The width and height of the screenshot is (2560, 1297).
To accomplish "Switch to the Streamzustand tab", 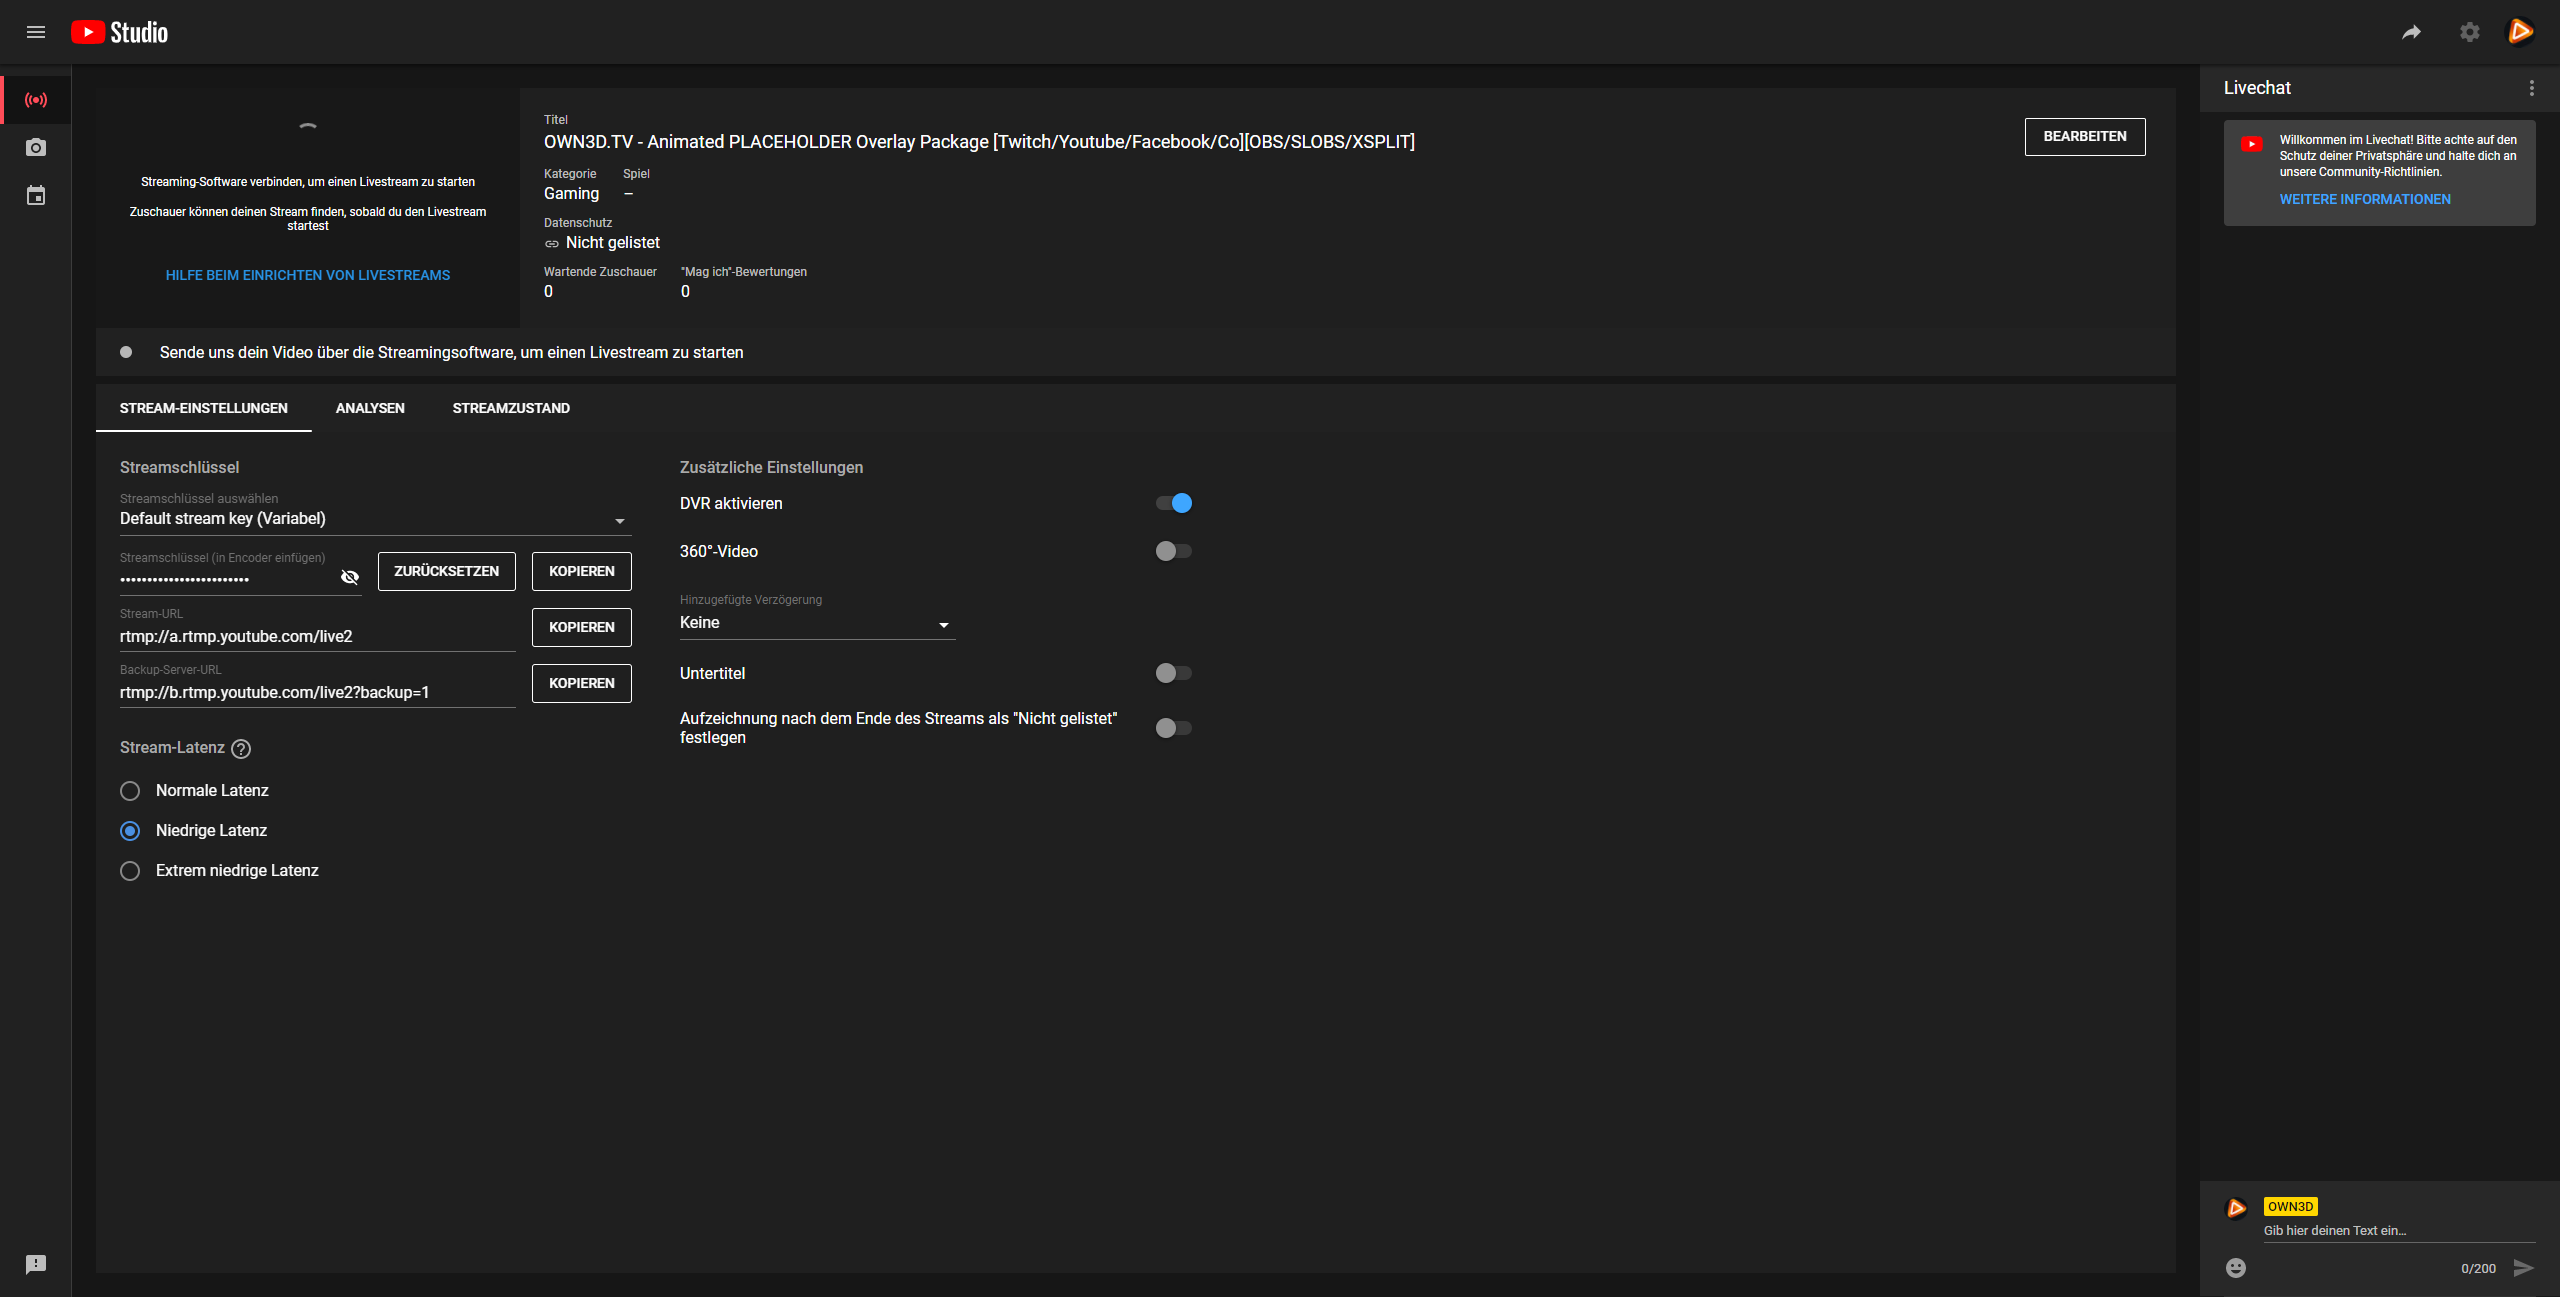I will pos(511,408).
